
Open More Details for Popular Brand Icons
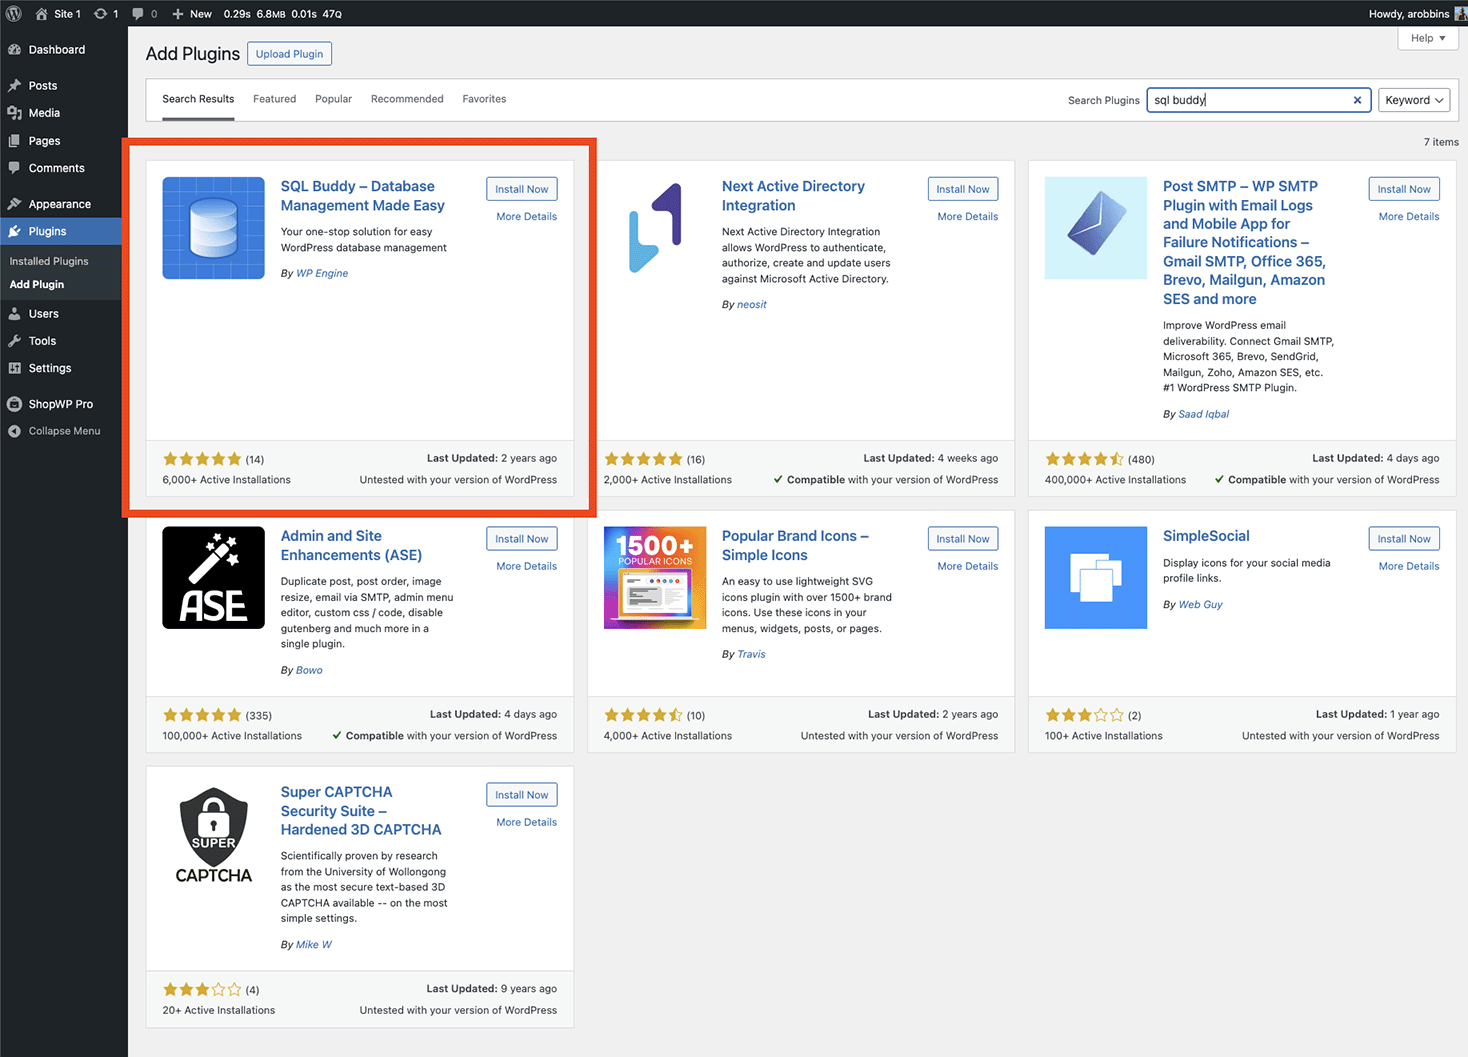(968, 566)
